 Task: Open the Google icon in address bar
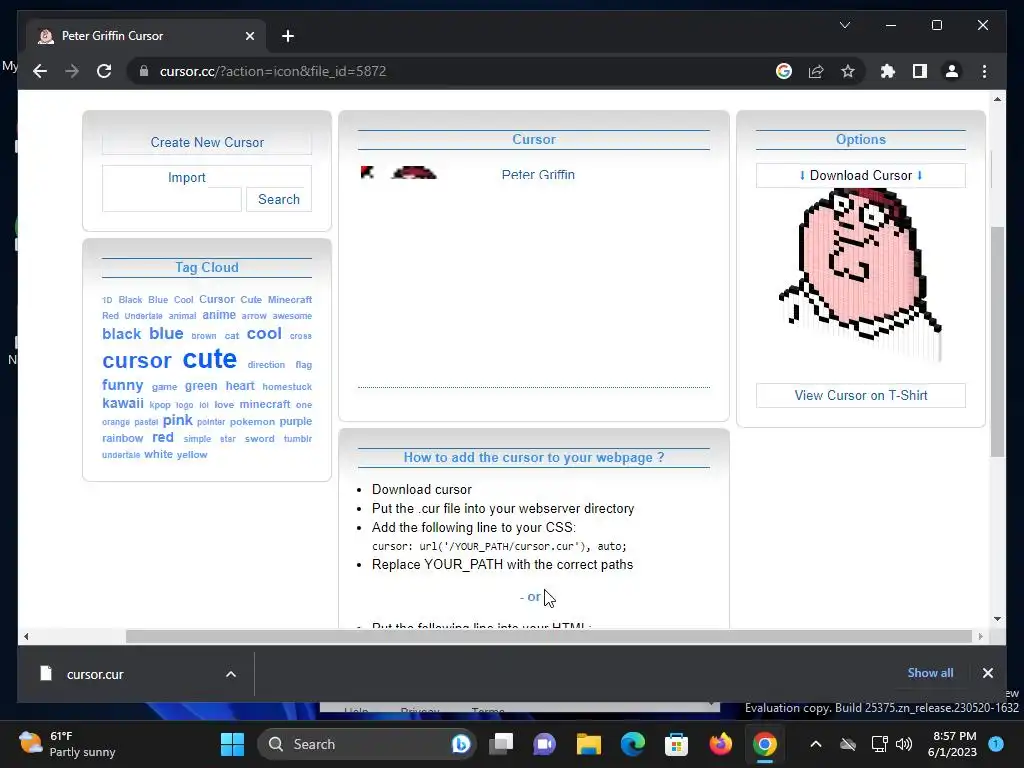click(x=784, y=71)
